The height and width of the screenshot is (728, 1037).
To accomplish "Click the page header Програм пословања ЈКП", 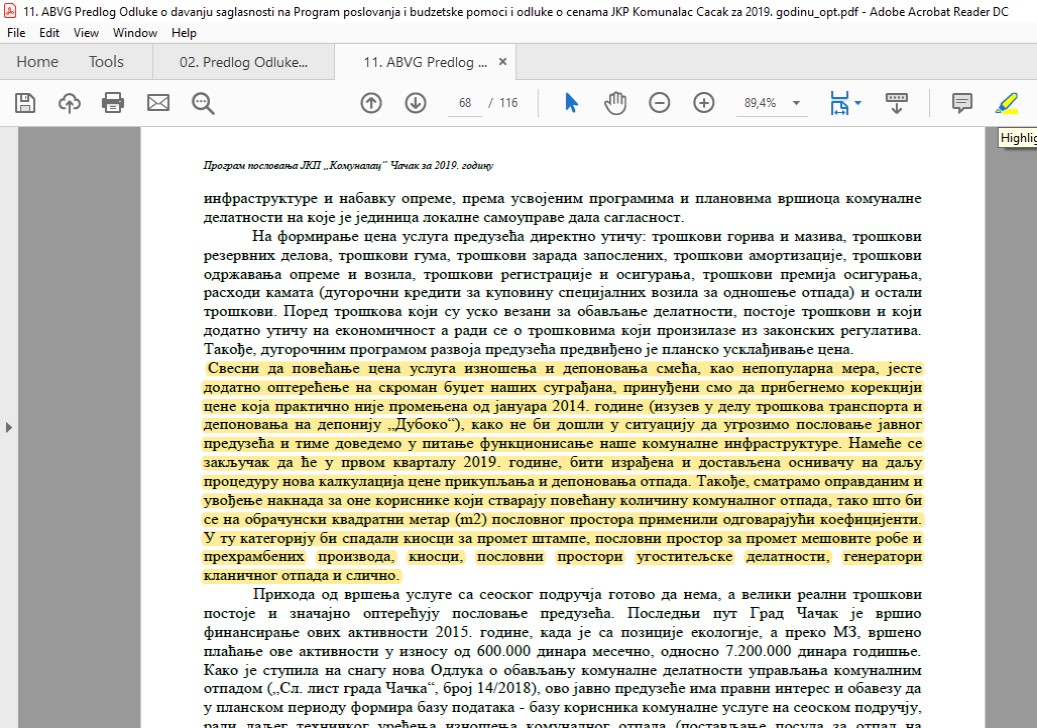I will [x=349, y=165].
